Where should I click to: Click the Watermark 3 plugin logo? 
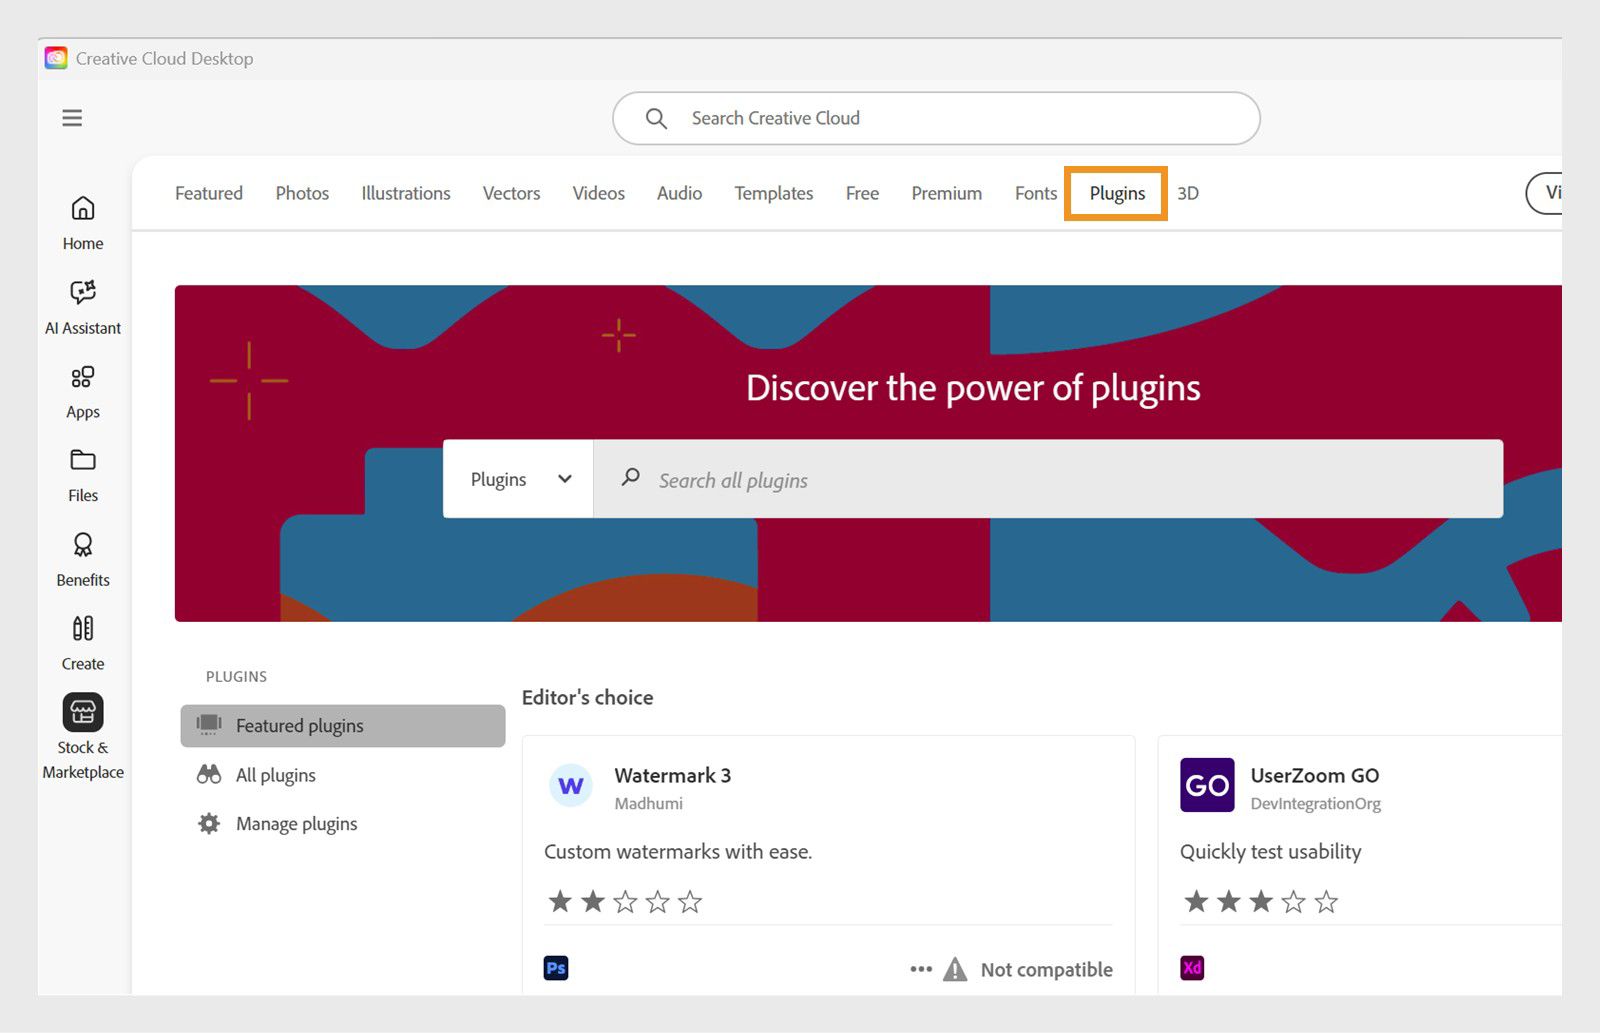(571, 785)
